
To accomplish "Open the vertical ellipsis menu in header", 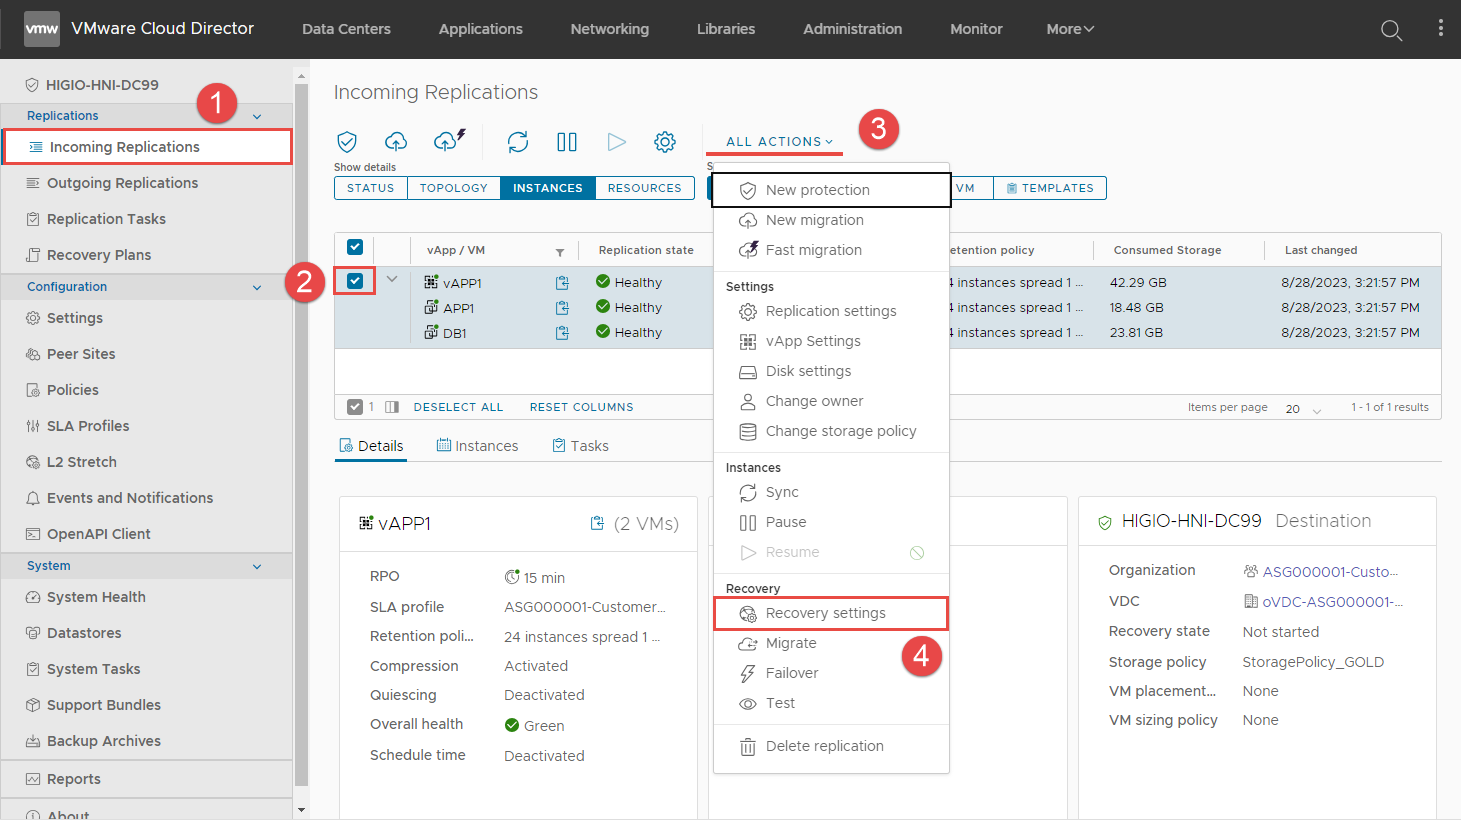I will point(1440,29).
